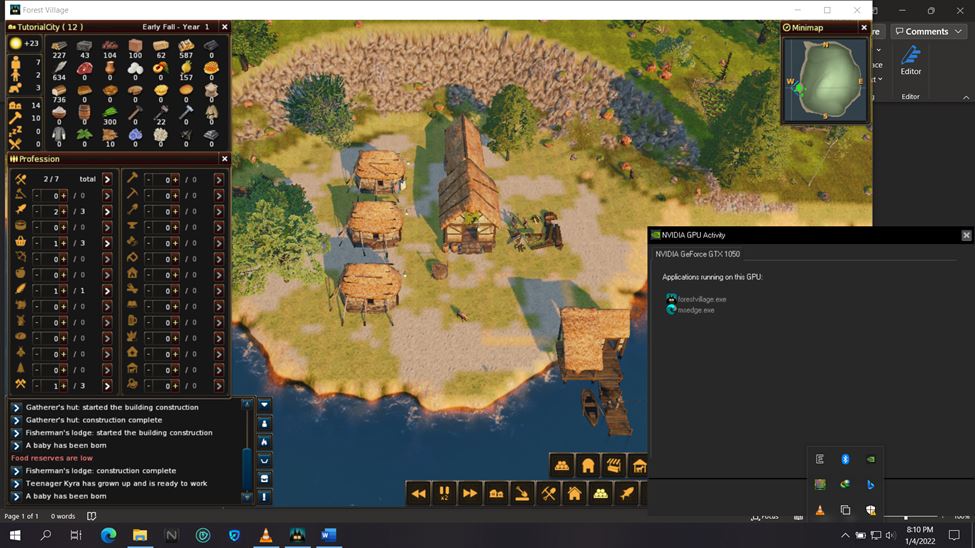Open the house building menu in bottom toolbar
This screenshot has height=548, width=975.
(574, 493)
